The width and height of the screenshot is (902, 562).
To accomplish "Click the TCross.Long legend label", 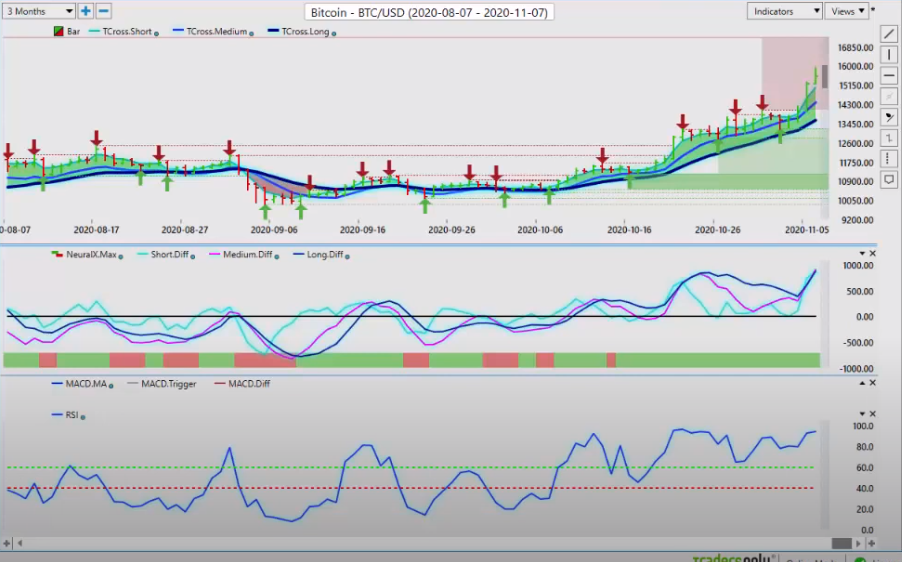I will click(305, 31).
